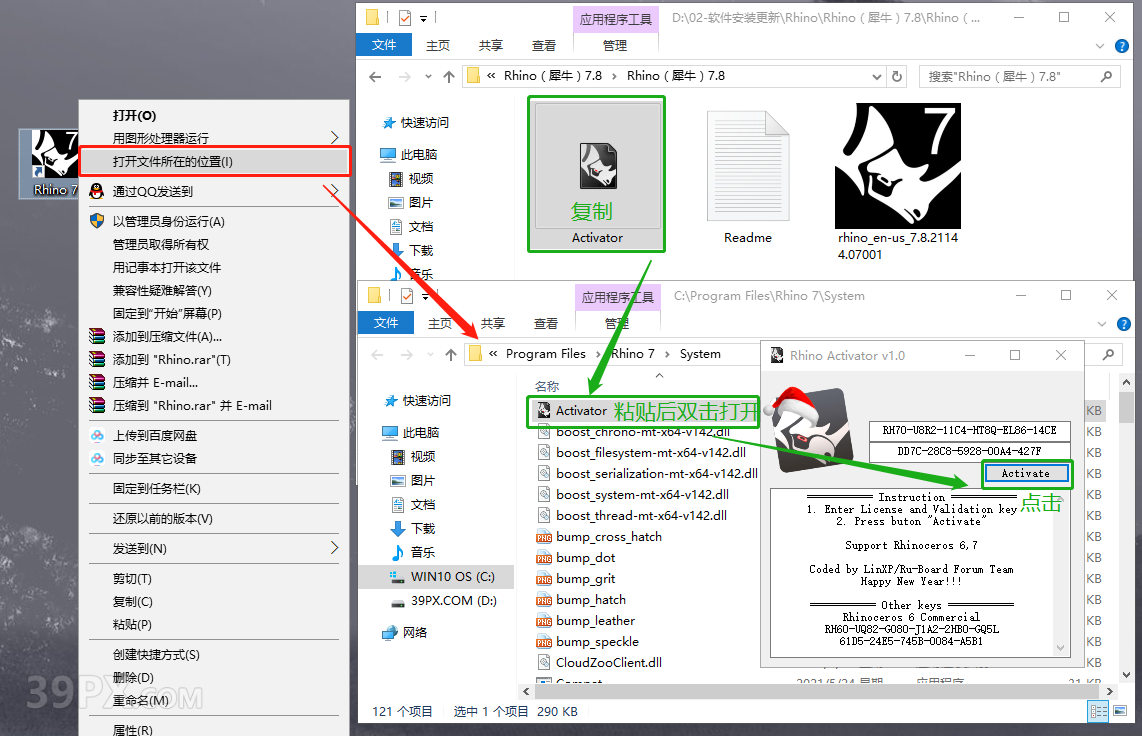1142x736 pixels.
Task: Expand the ribbon in the Rhino 7 System window
Action: coord(1101,324)
